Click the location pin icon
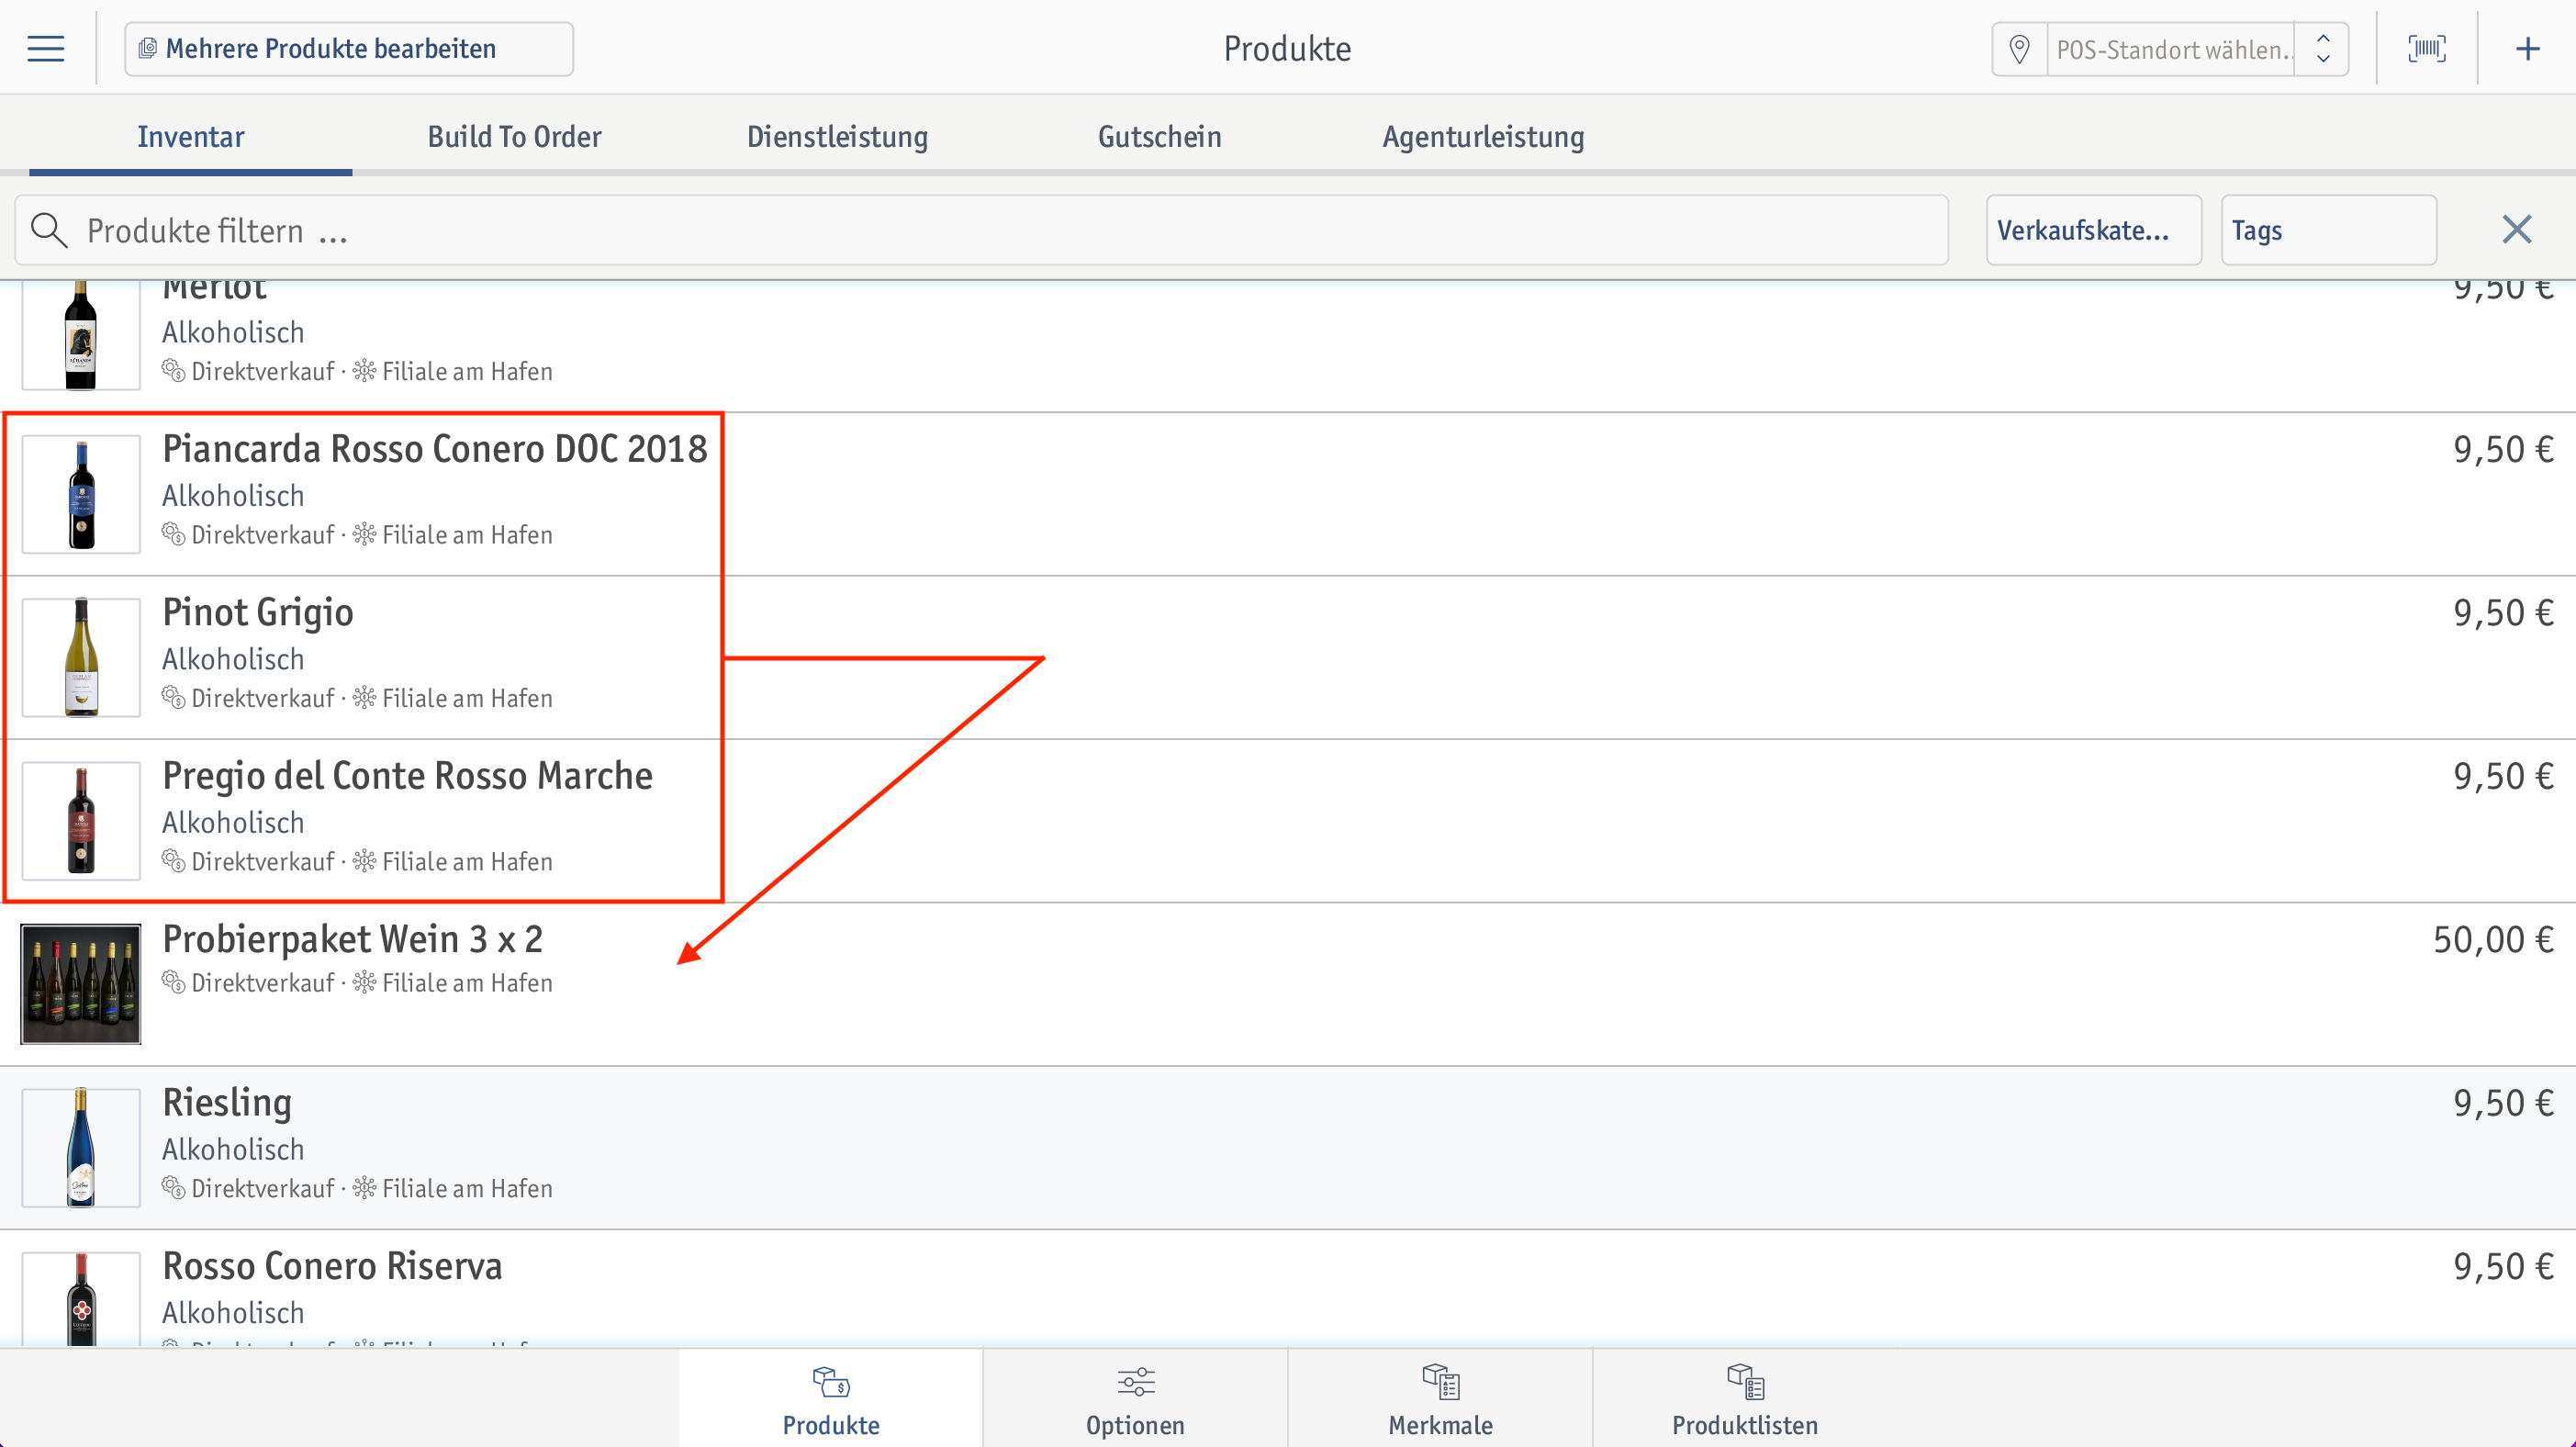This screenshot has height=1447, width=2576. coord(2019,49)
